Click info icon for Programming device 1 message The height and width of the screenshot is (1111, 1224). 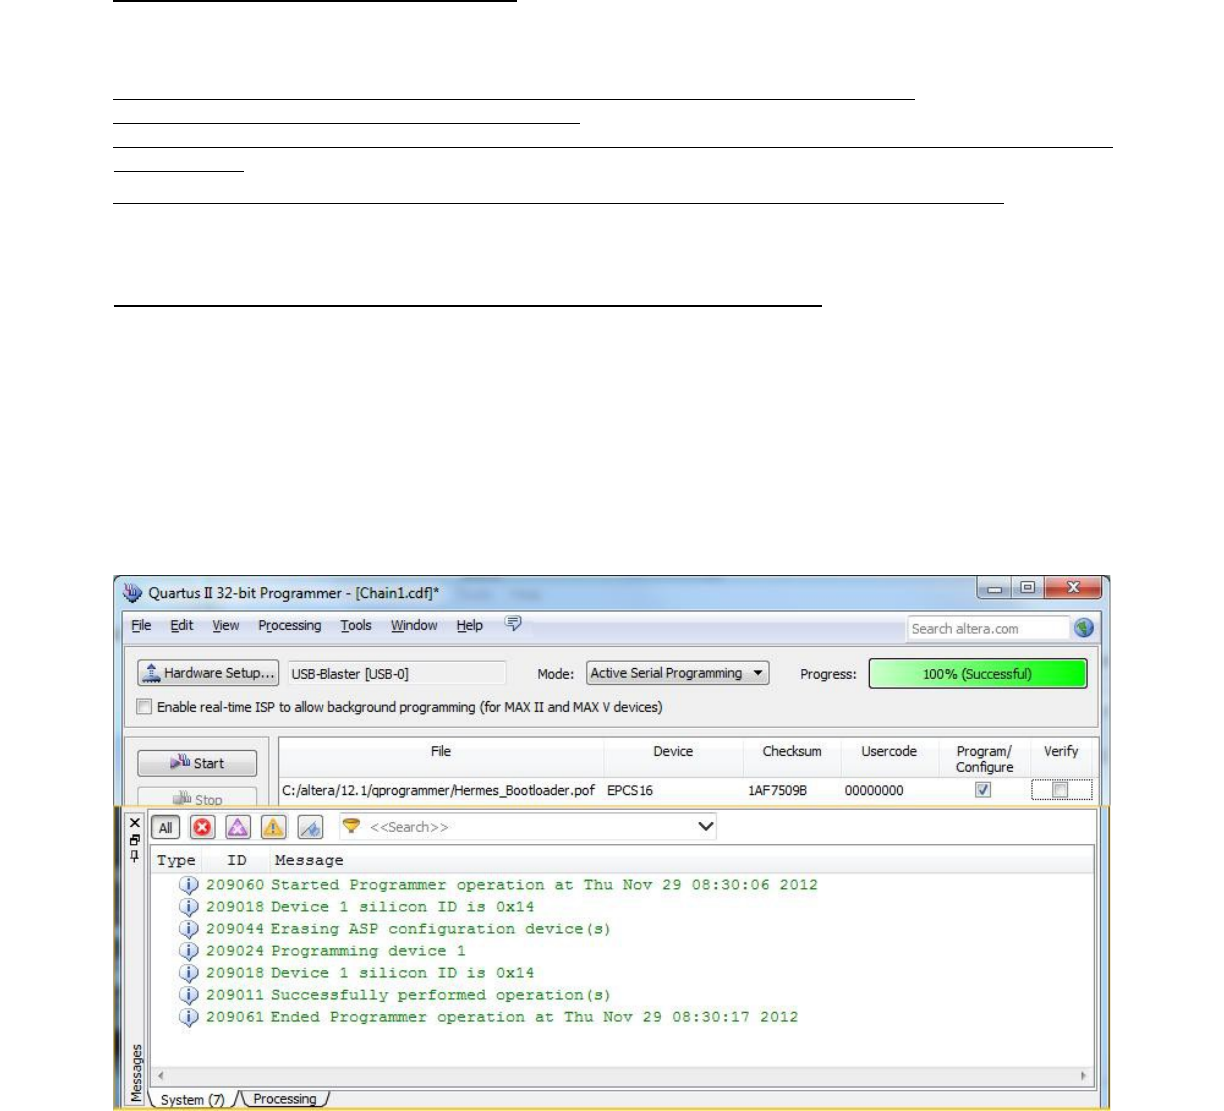188,951
